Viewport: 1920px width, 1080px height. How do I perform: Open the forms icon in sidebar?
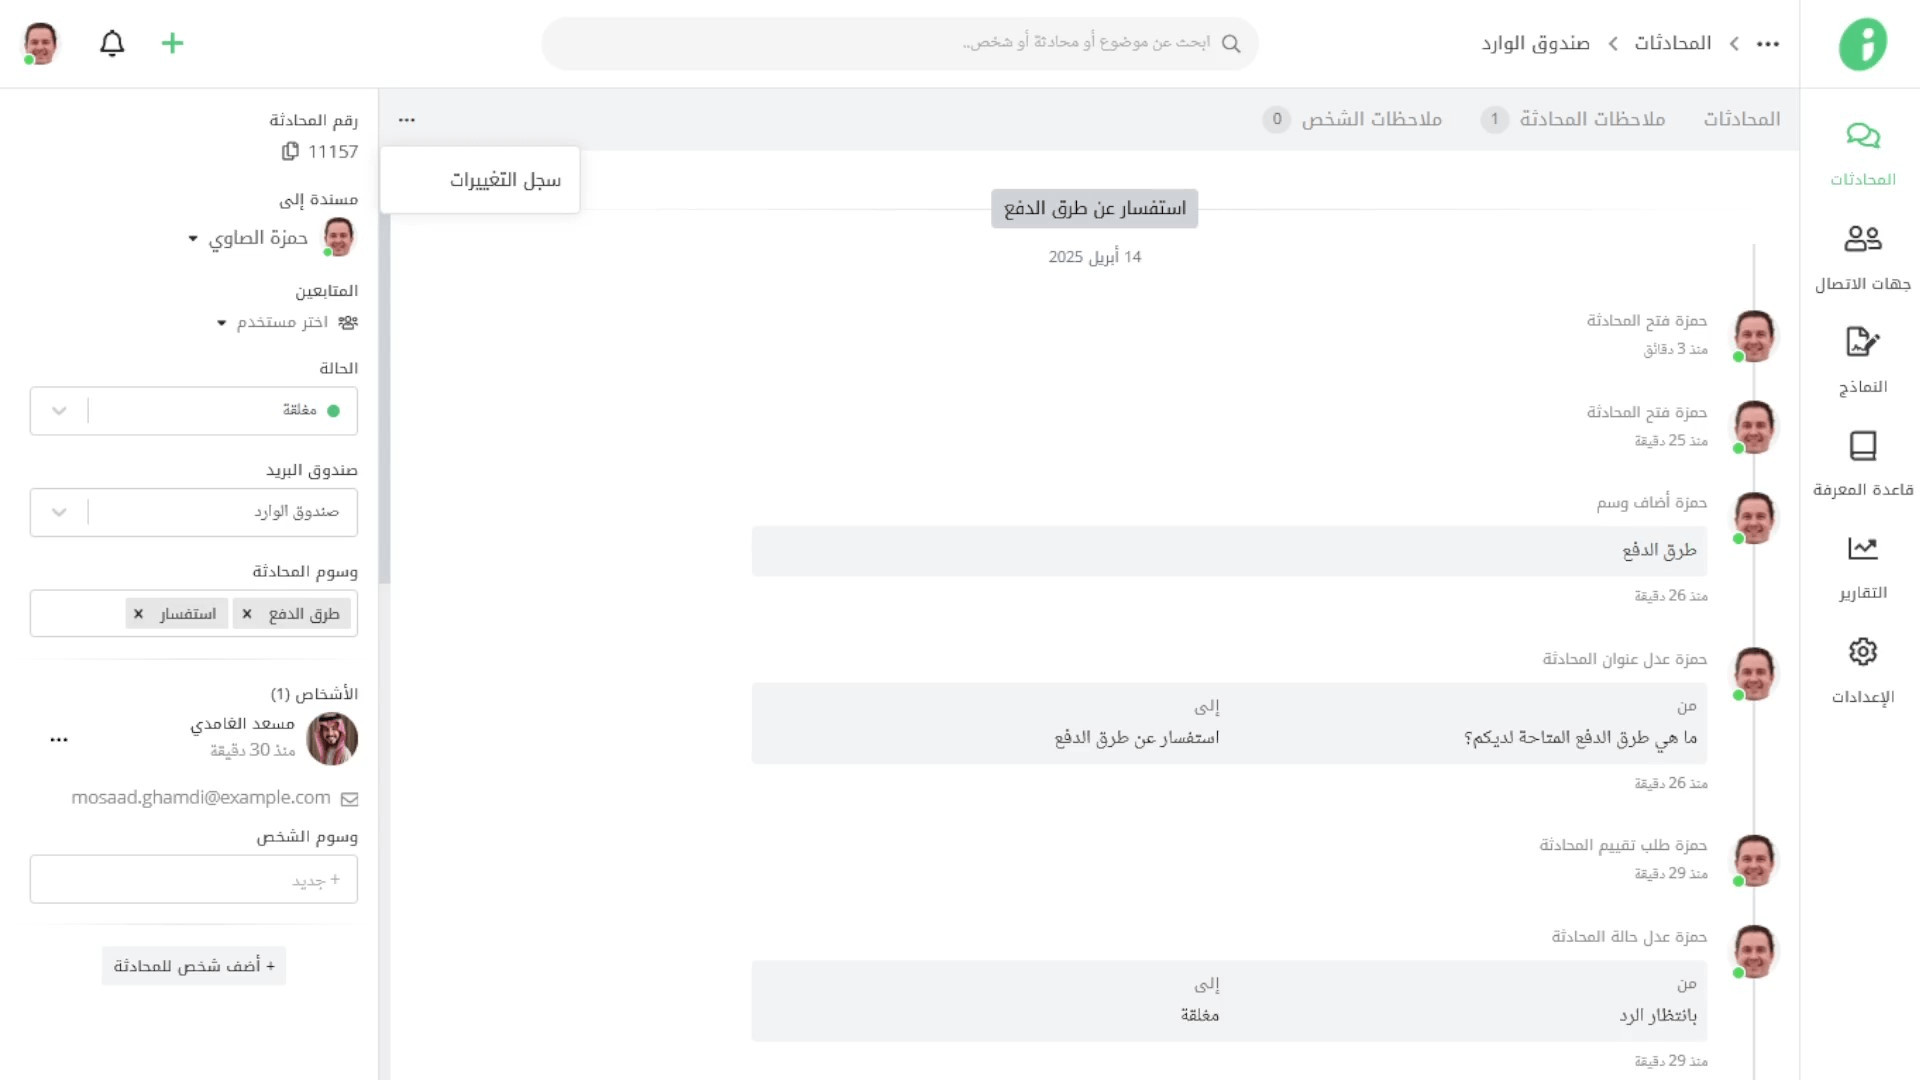1862,342
